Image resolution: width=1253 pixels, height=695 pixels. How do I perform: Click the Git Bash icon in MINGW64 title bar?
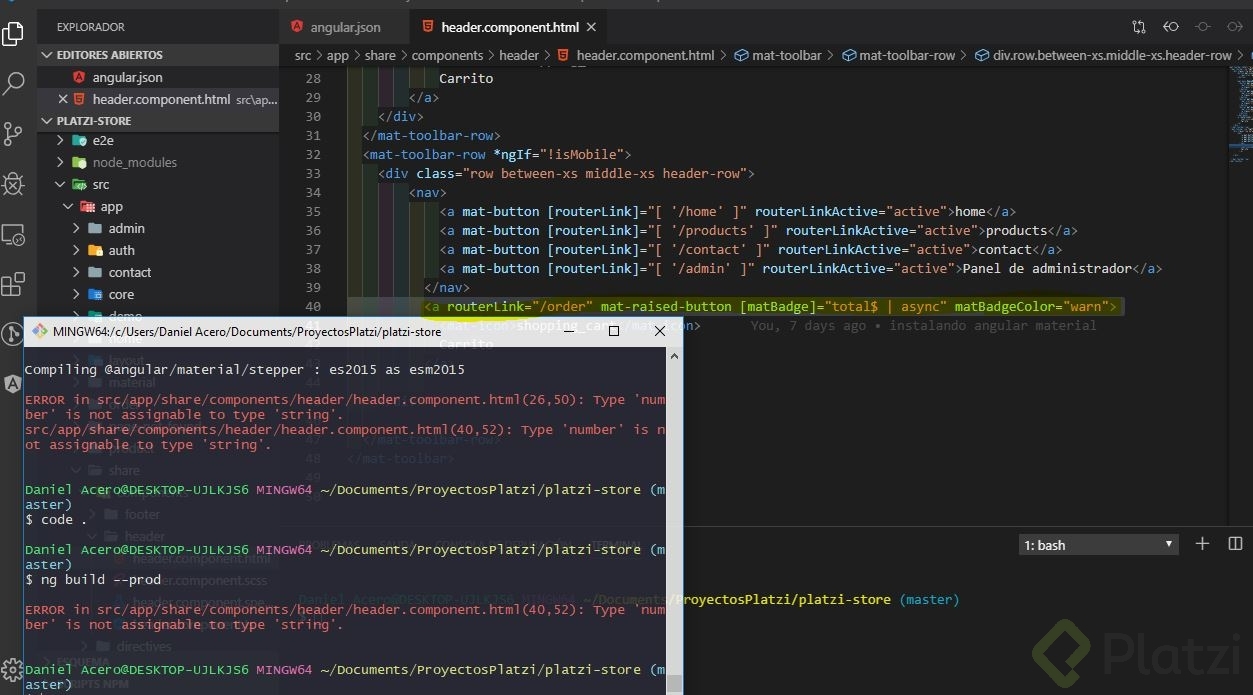click(39, 331)
